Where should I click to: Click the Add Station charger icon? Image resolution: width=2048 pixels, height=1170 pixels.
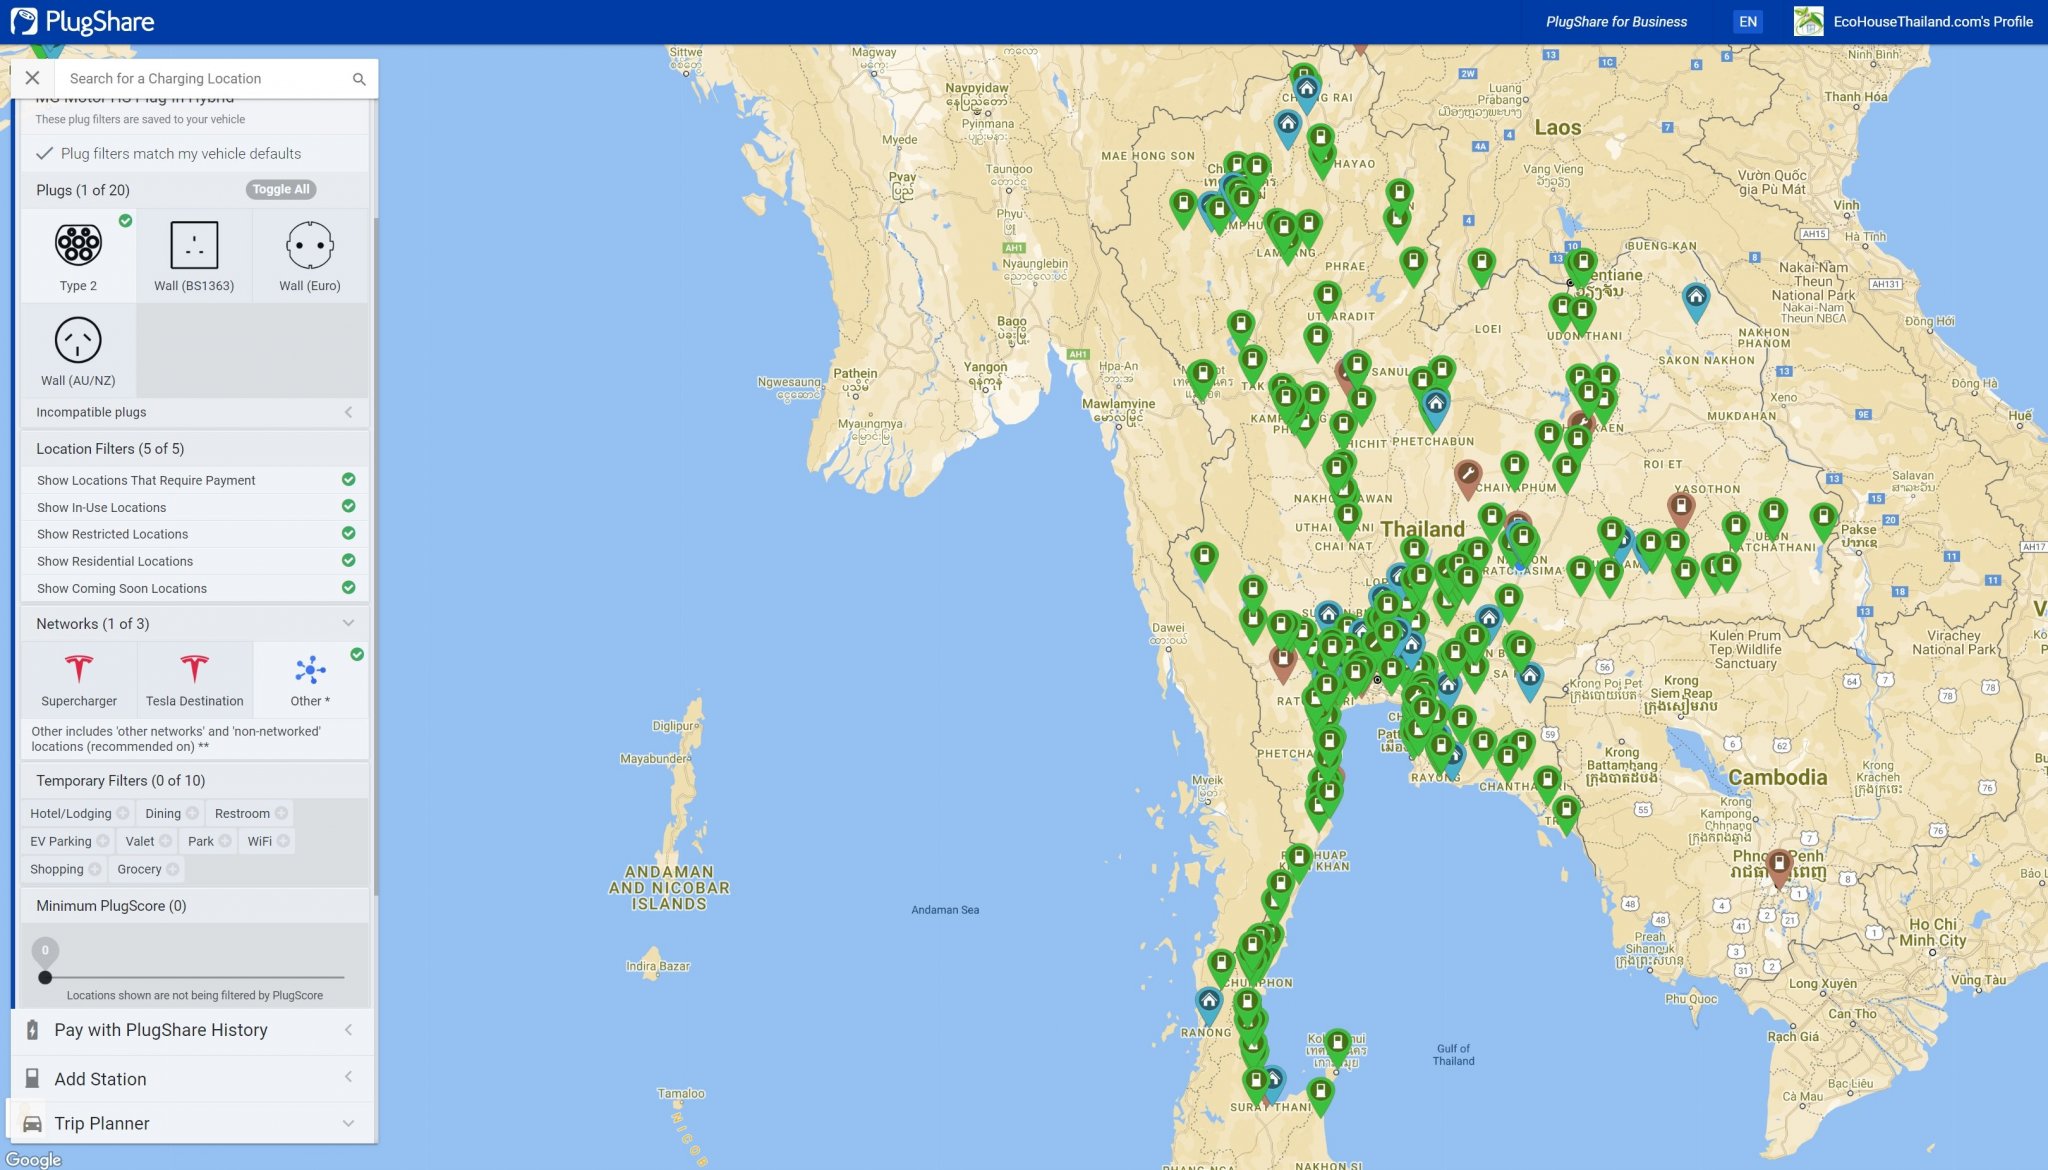[32, 1078]
